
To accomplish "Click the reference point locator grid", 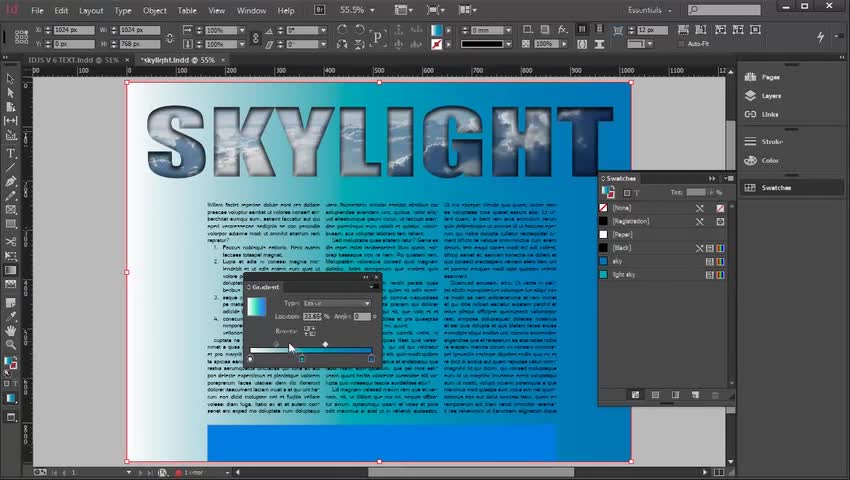I will tap(21, 37).
